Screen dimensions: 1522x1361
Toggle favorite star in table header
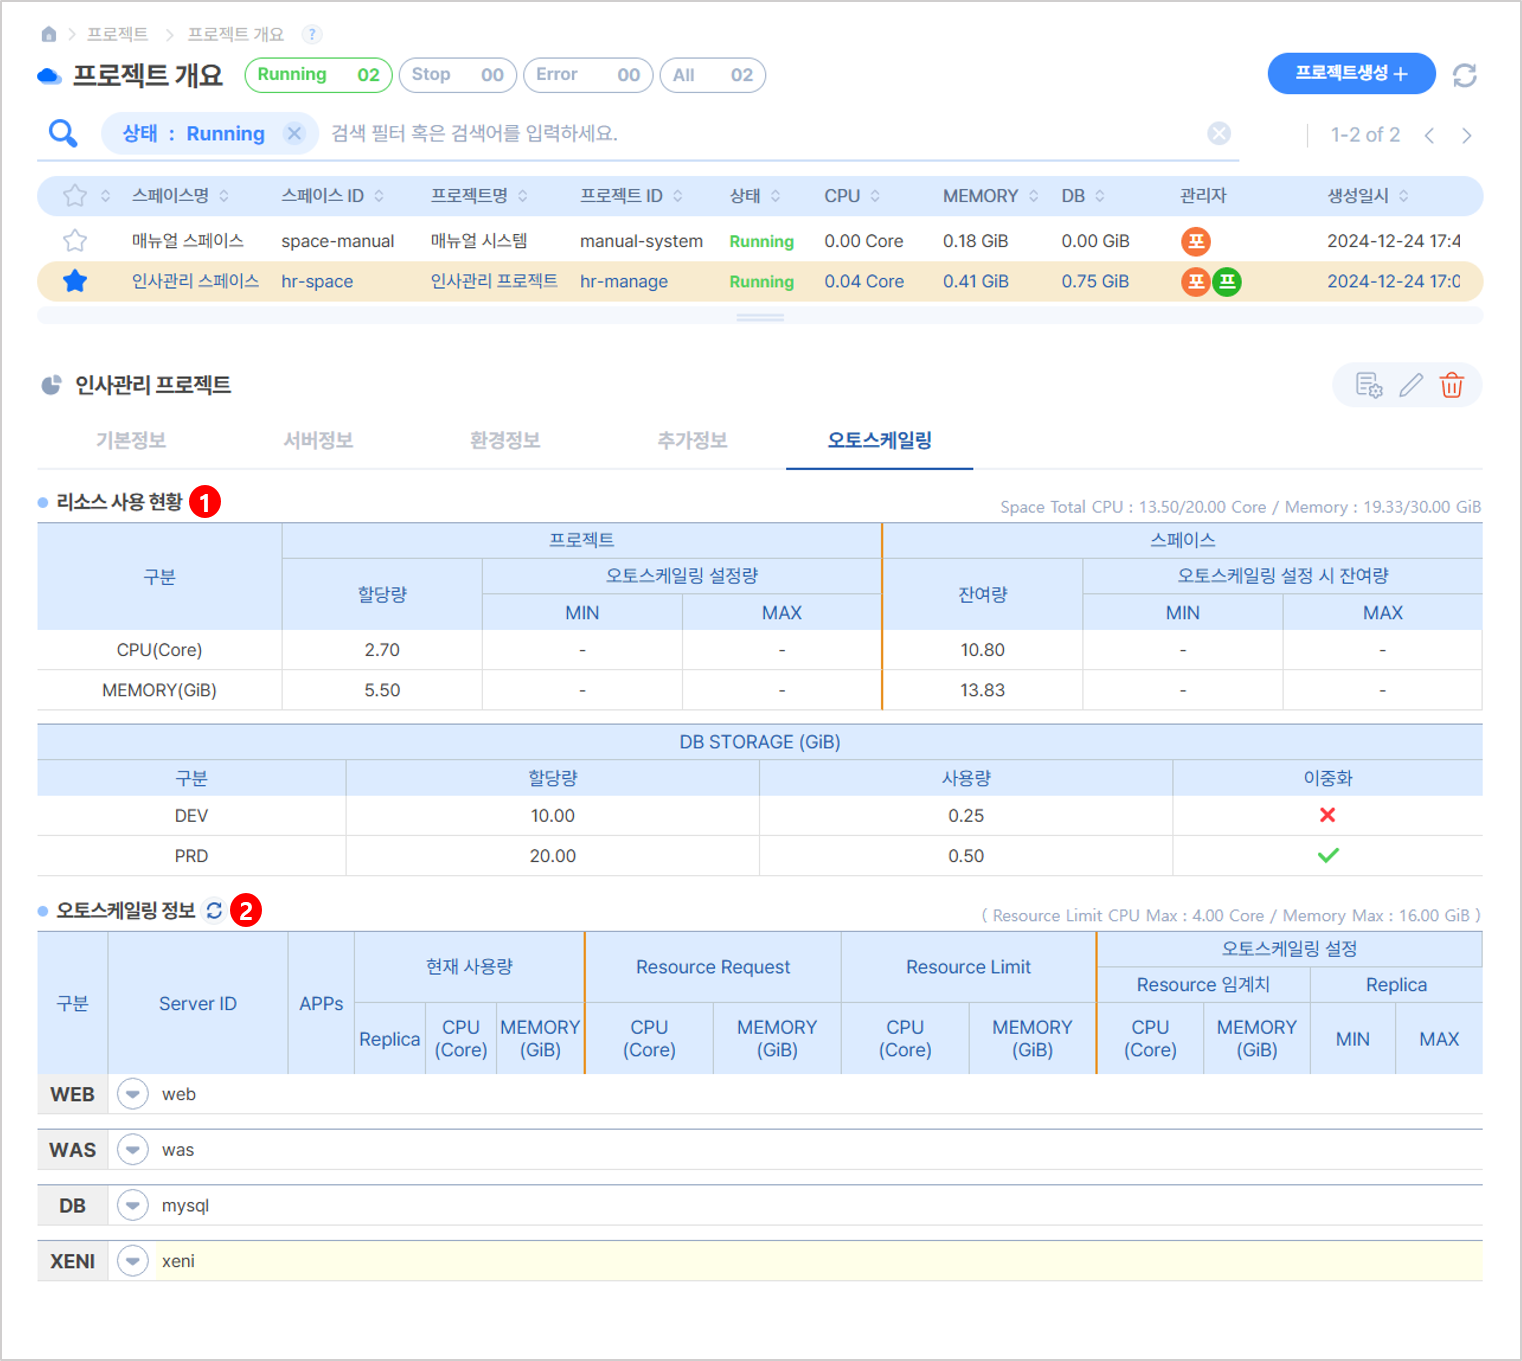click(x=75, y=195)
